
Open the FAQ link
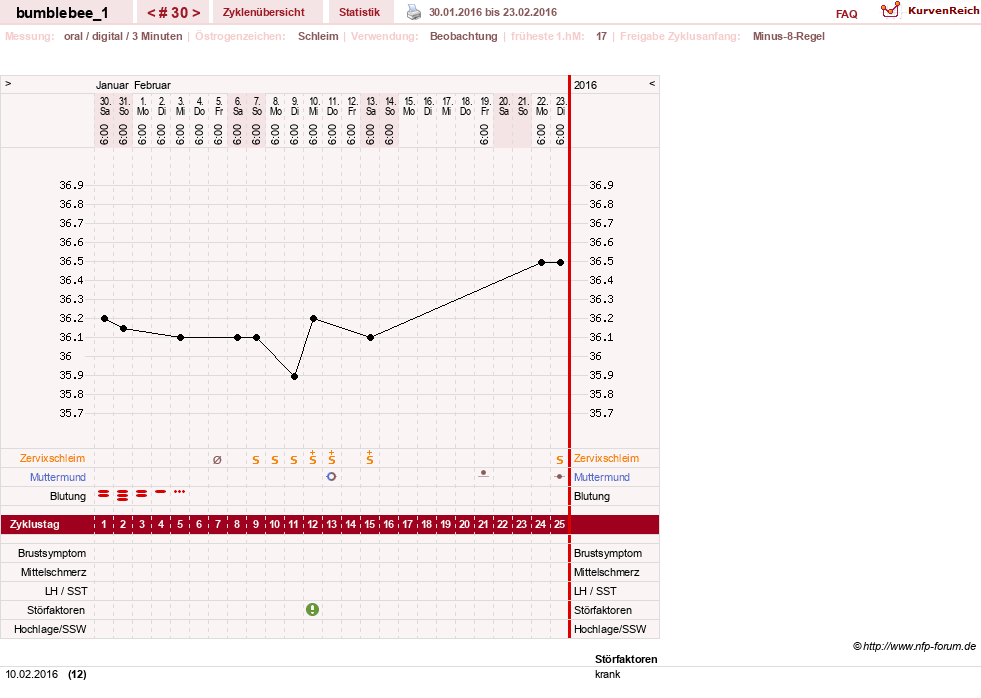(x=846, y=14)
